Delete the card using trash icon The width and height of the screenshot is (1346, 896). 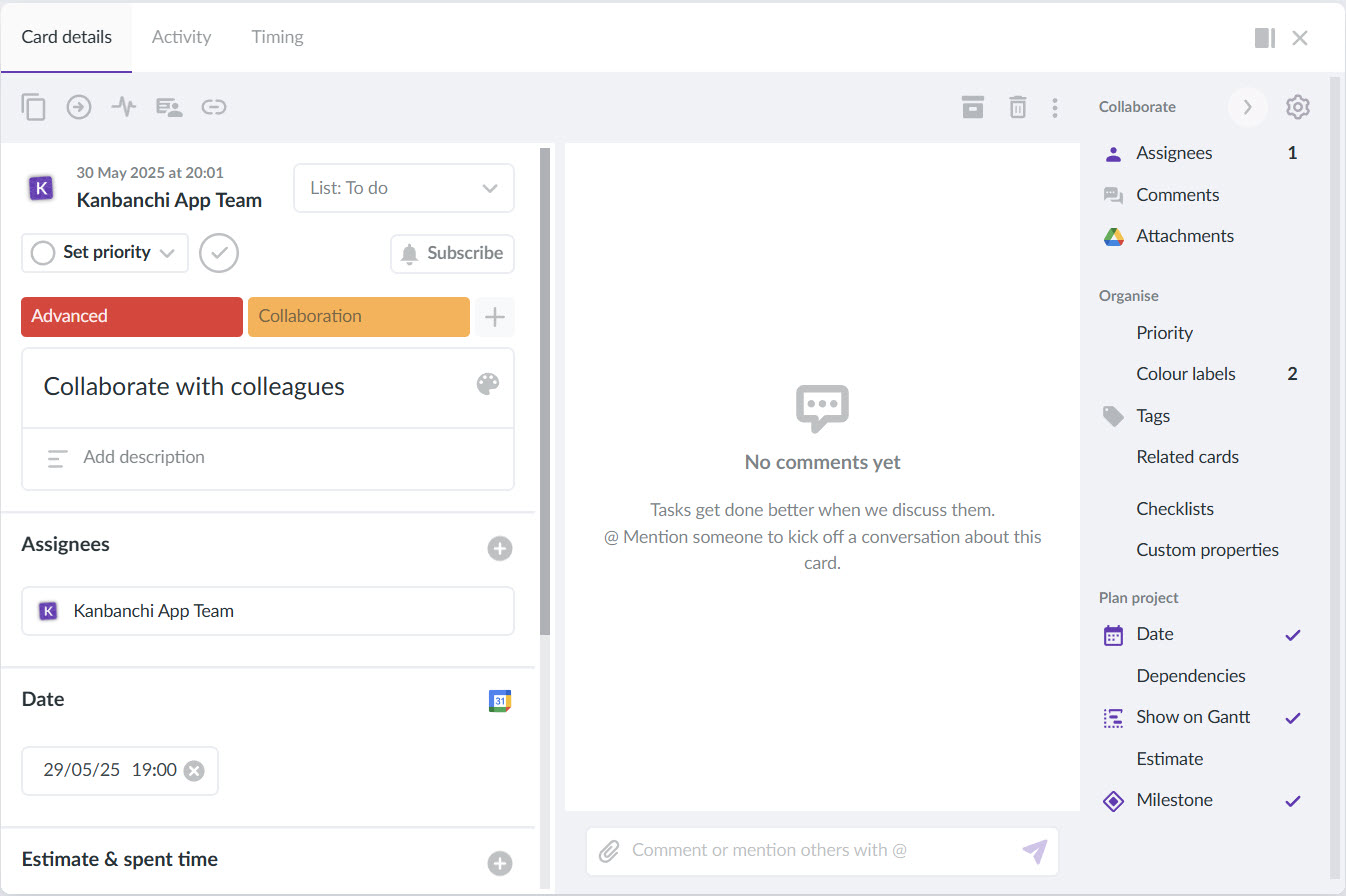(x=1017, y=107)
